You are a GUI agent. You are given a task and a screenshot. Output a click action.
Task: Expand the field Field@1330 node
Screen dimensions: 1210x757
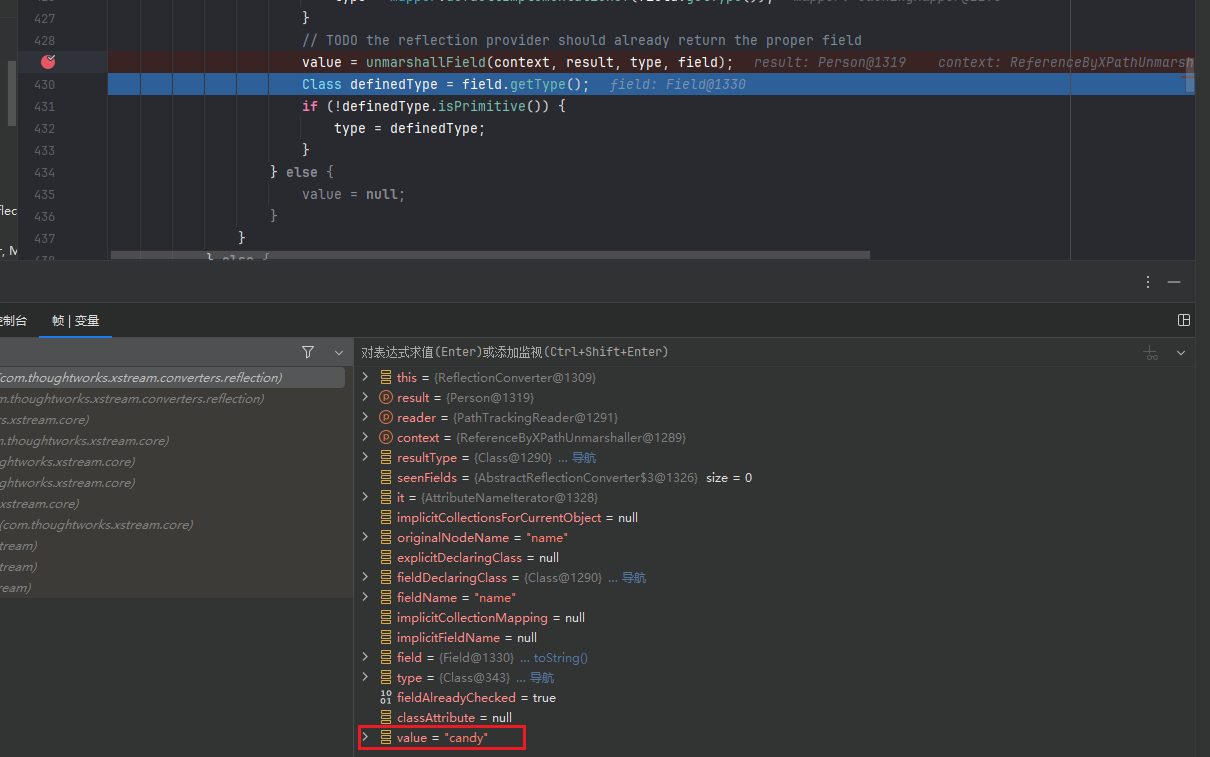point(366,658)
